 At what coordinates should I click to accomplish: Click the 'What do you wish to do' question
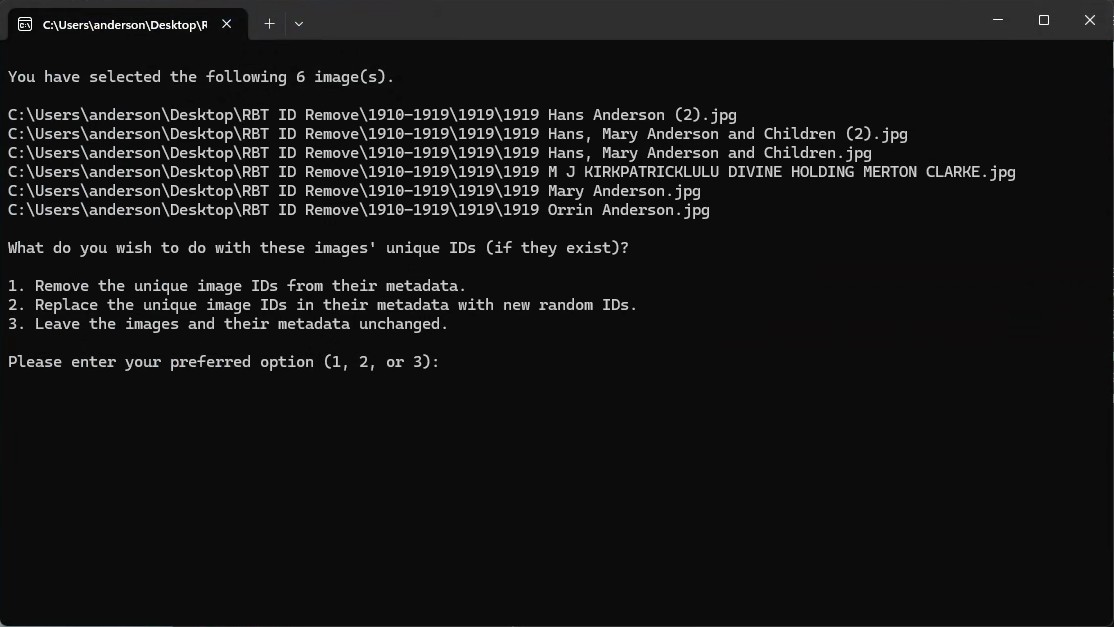click(318, 248)
